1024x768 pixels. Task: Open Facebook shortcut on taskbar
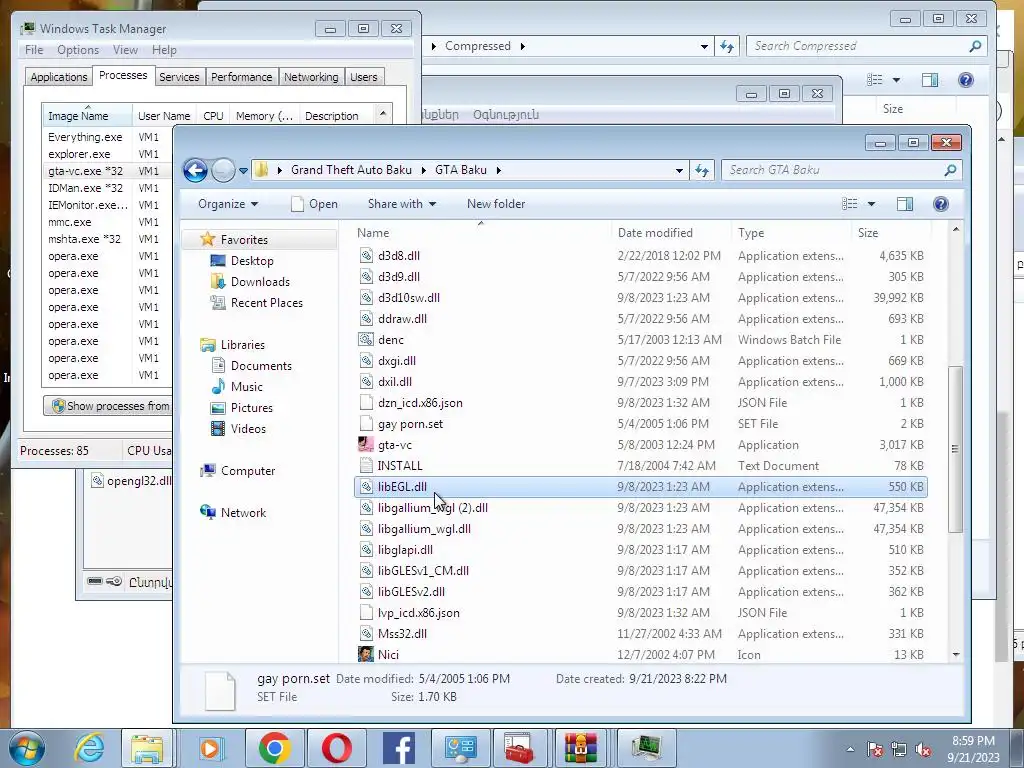(398, 748)
